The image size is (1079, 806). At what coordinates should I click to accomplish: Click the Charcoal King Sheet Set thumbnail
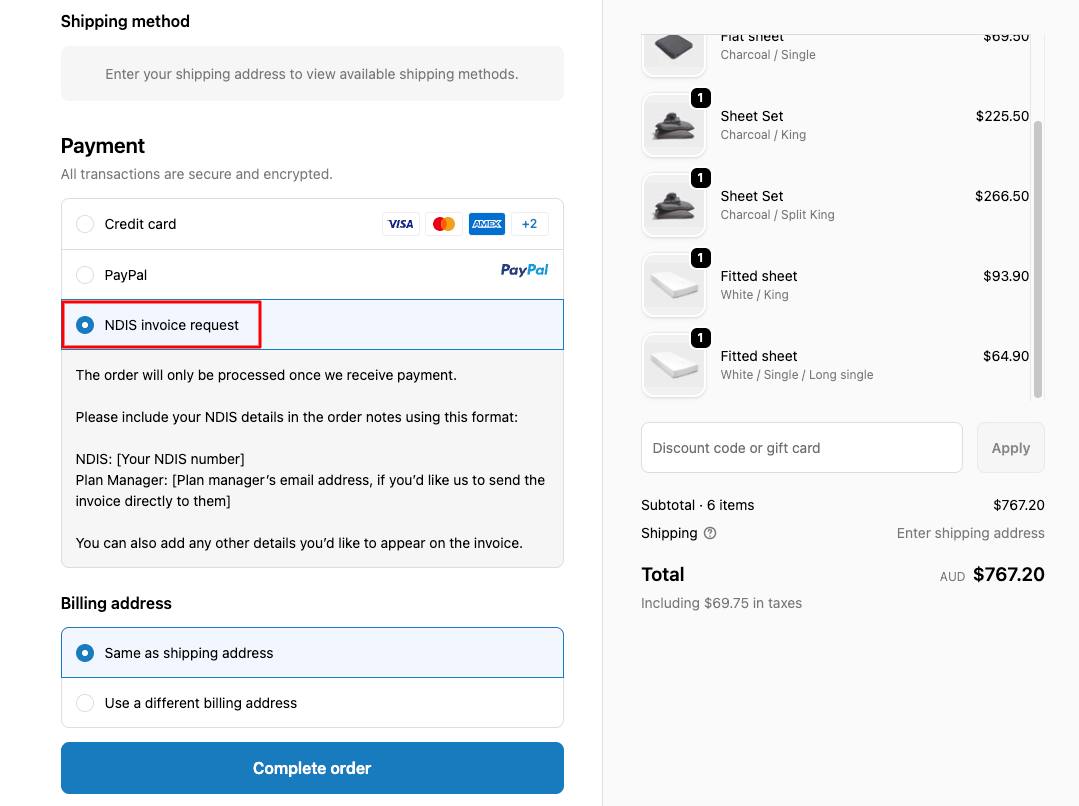[673, 125]
